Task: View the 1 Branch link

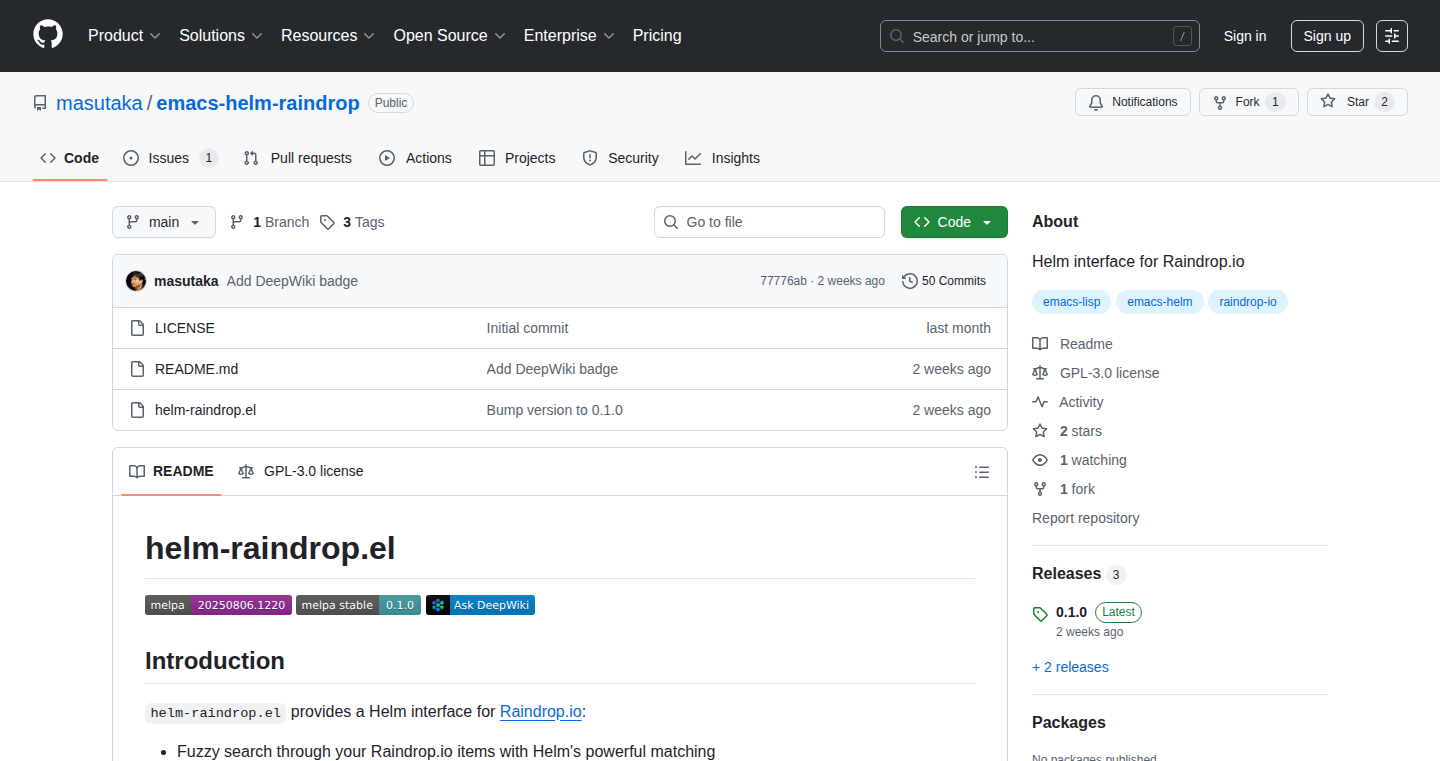Action: coord(269,222)
